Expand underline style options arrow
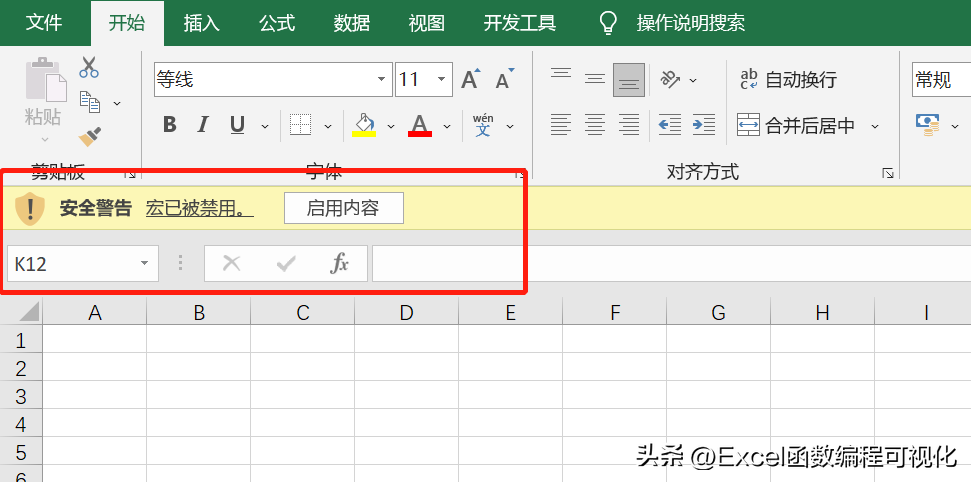The height and width of the screenshot is (482, 971). pos(265,126)
